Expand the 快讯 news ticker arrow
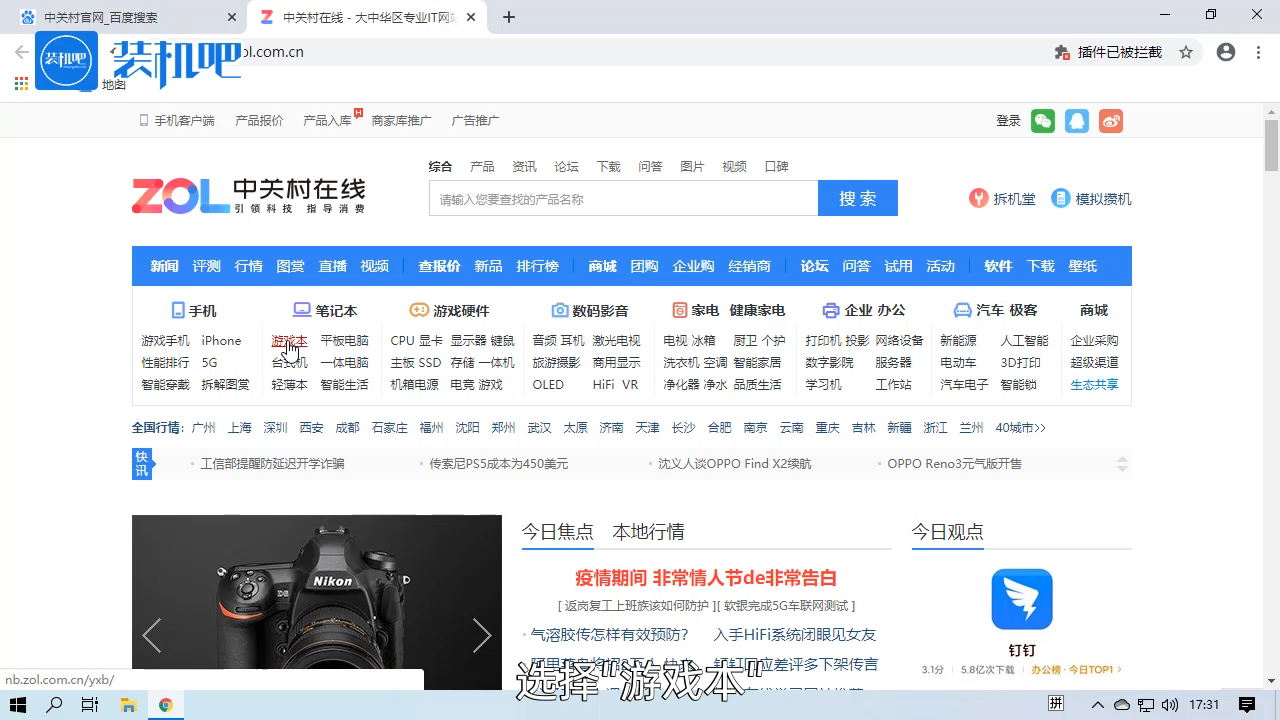The image size is (1280, 720). (1120, 463)
